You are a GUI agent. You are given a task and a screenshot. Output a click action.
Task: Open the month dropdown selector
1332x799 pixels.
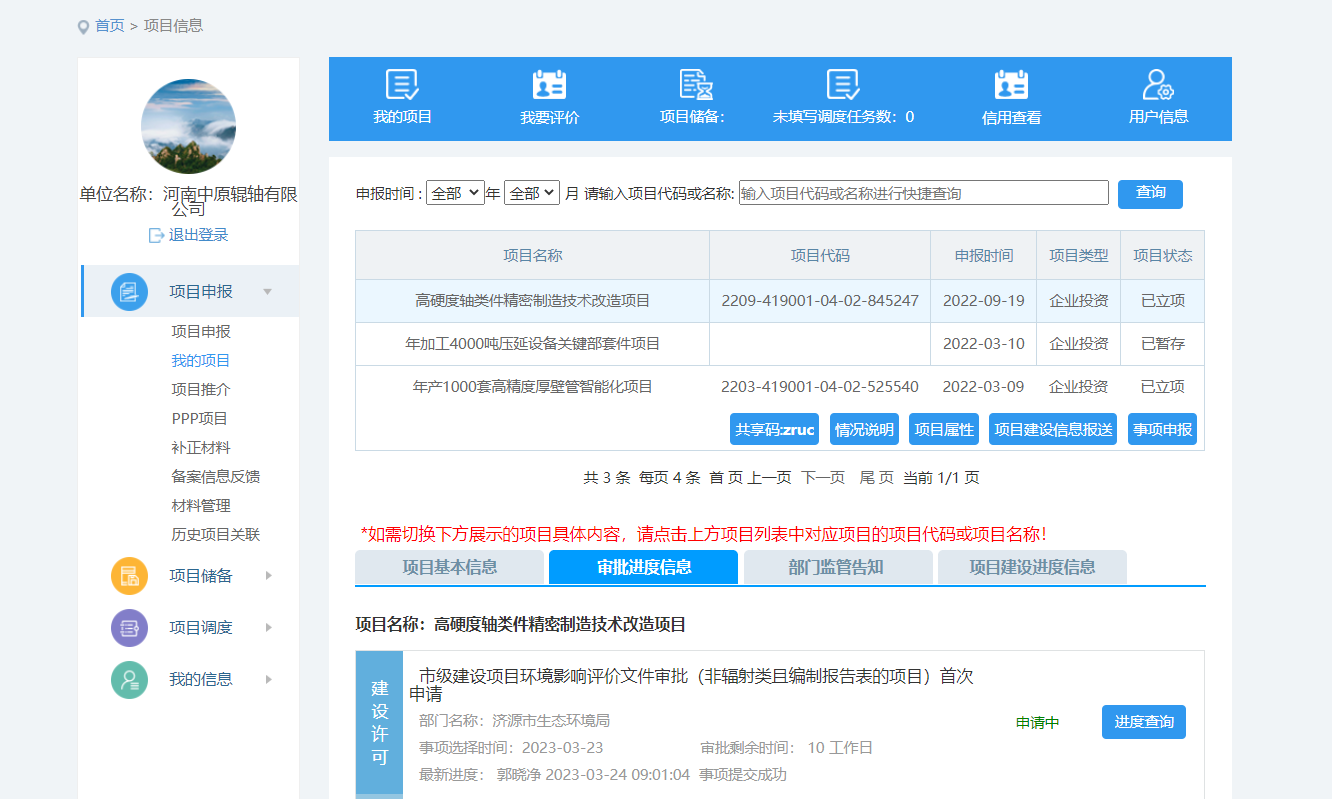click(x=531, y=193)
